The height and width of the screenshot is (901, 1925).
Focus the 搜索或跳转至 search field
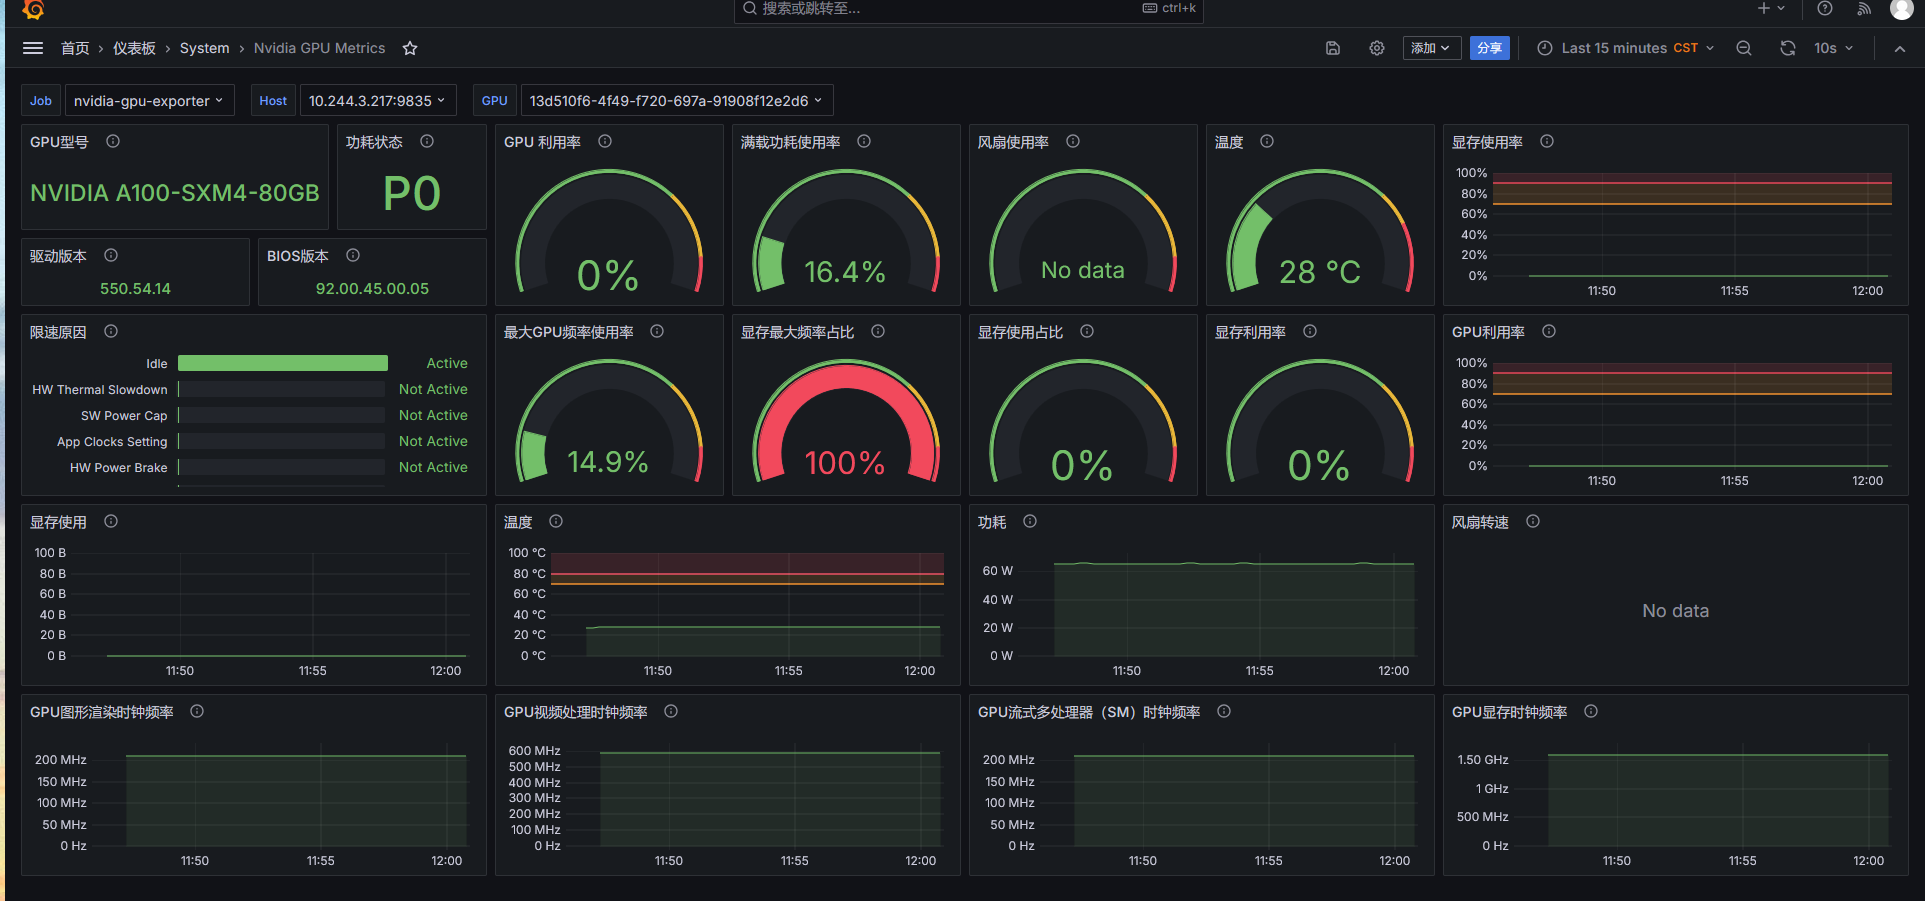pos(968,9)
